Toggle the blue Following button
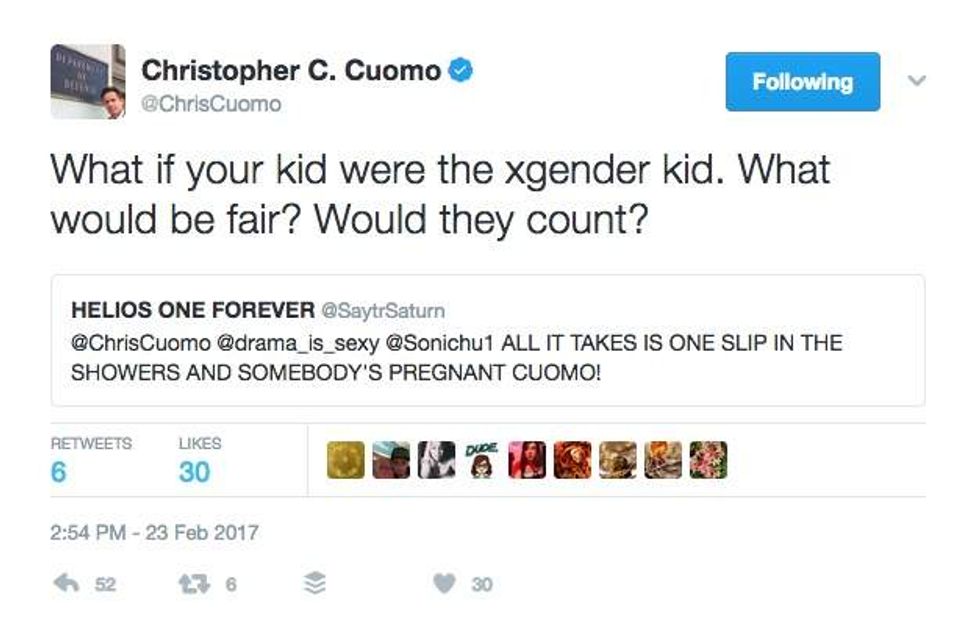Screen dimensions: 980x641 click(803, 82)
